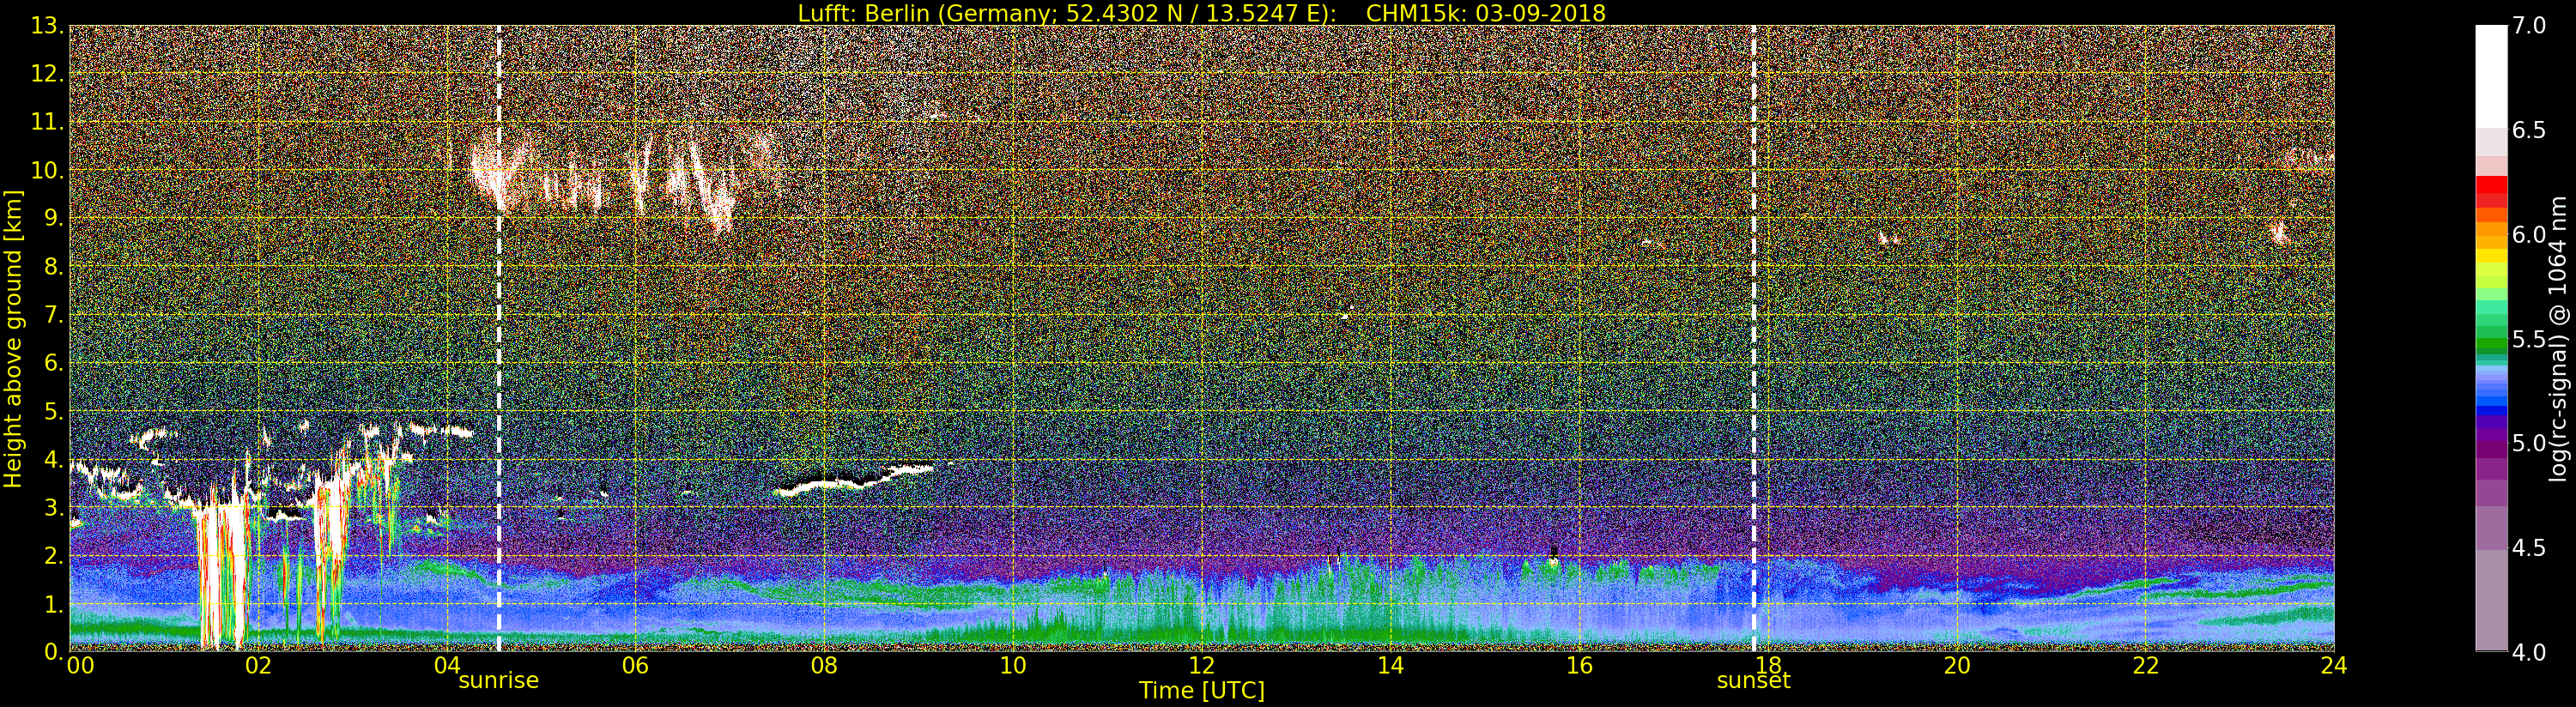Click the '24' time tick label

point(2334,665)
